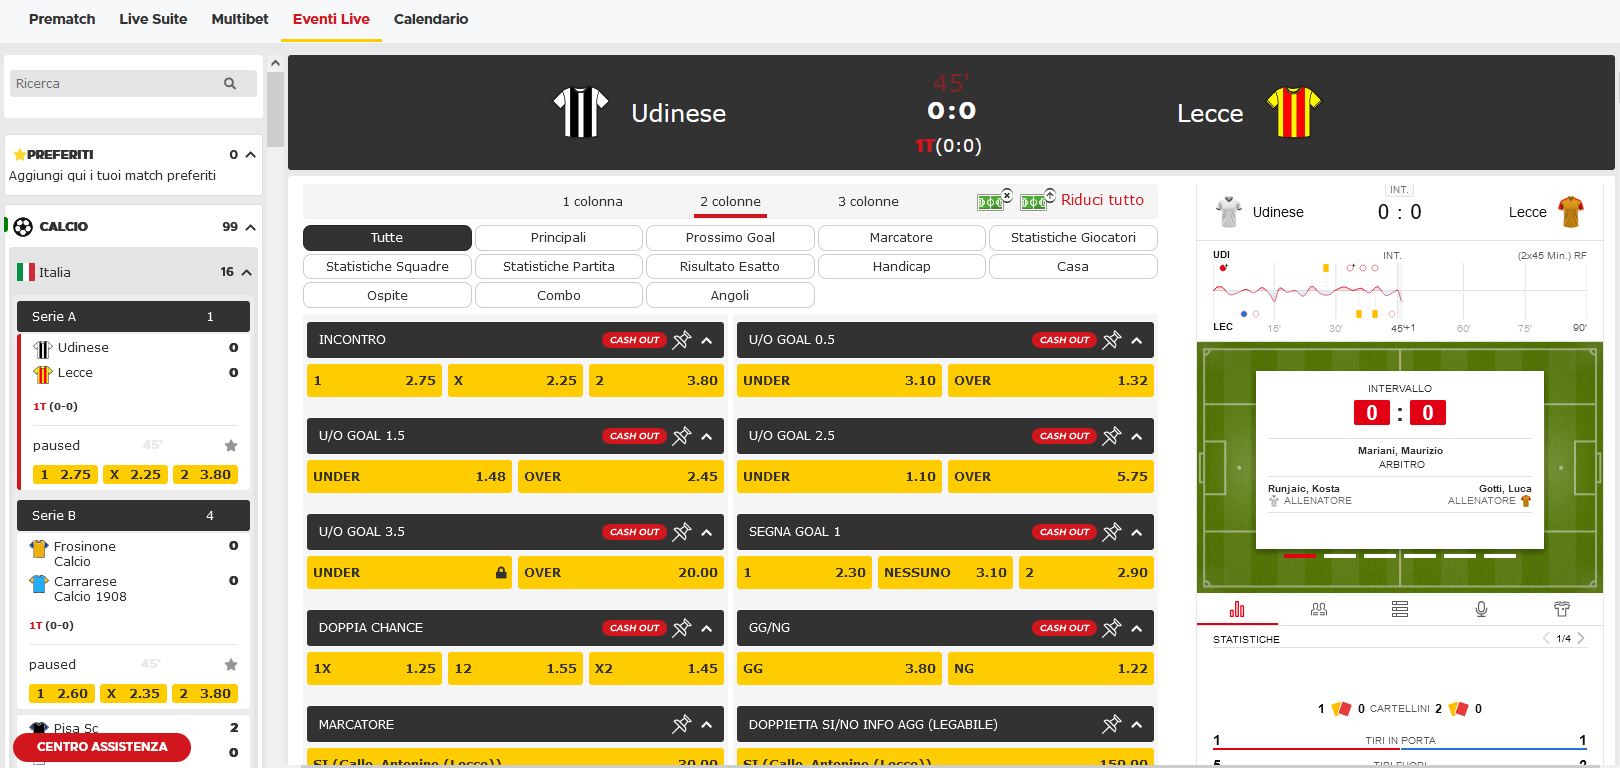Pin the U/O GOAL 1.5 market
Viewport: 1620px width, 768px height.
[682, 436]
